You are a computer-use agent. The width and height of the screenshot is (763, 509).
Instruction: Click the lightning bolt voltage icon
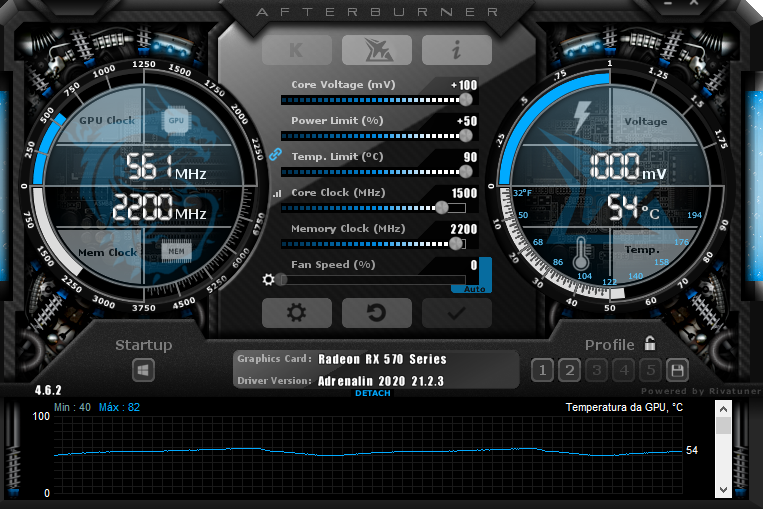point(581,117)
